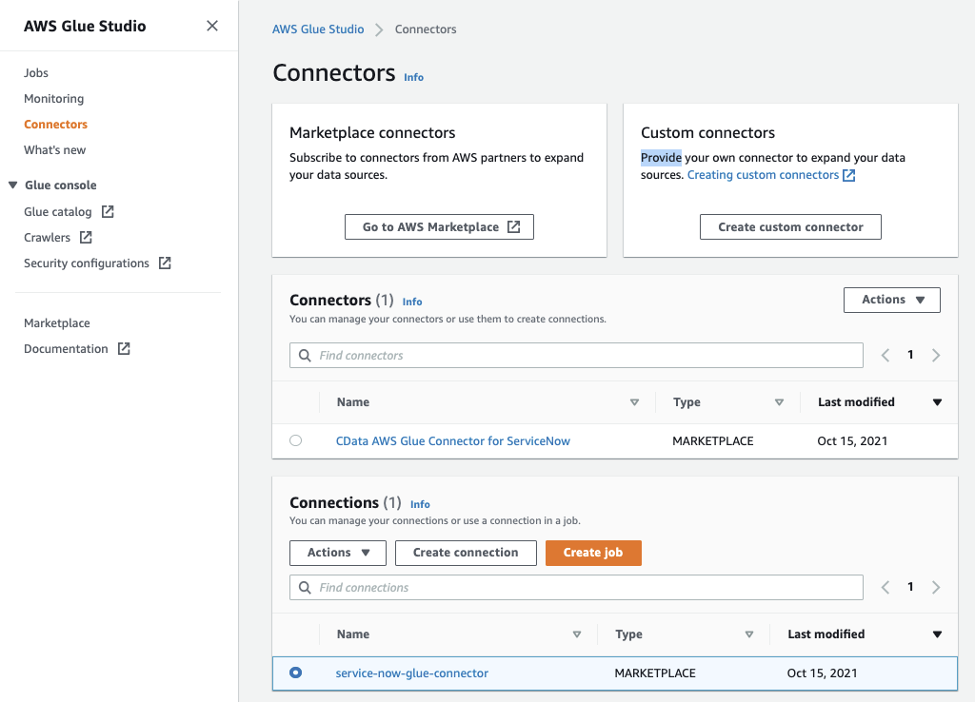Click external link icon beside Crawlers
Viewport: 977px width, 702px height.
(86, 238)
